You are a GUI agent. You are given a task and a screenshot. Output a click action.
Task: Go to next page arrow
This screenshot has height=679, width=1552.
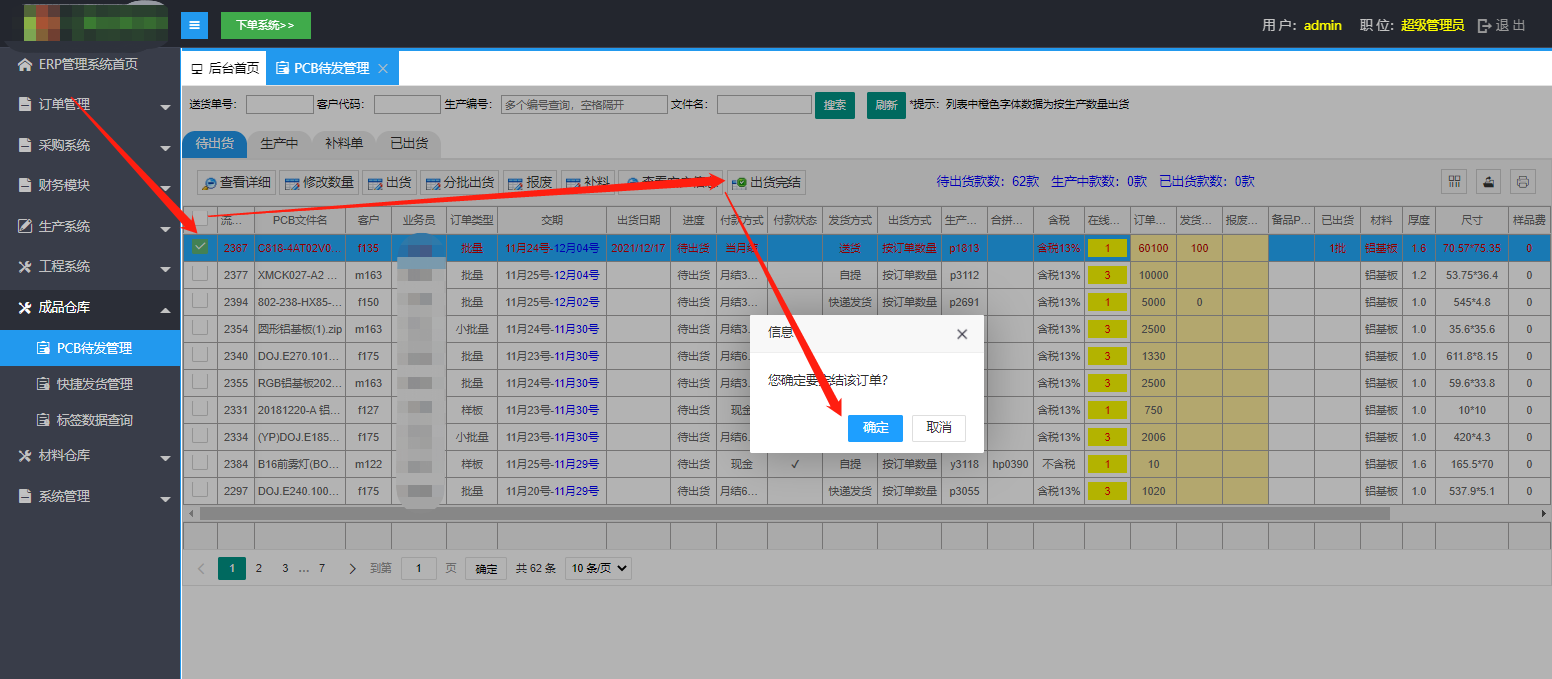[352, 568]
